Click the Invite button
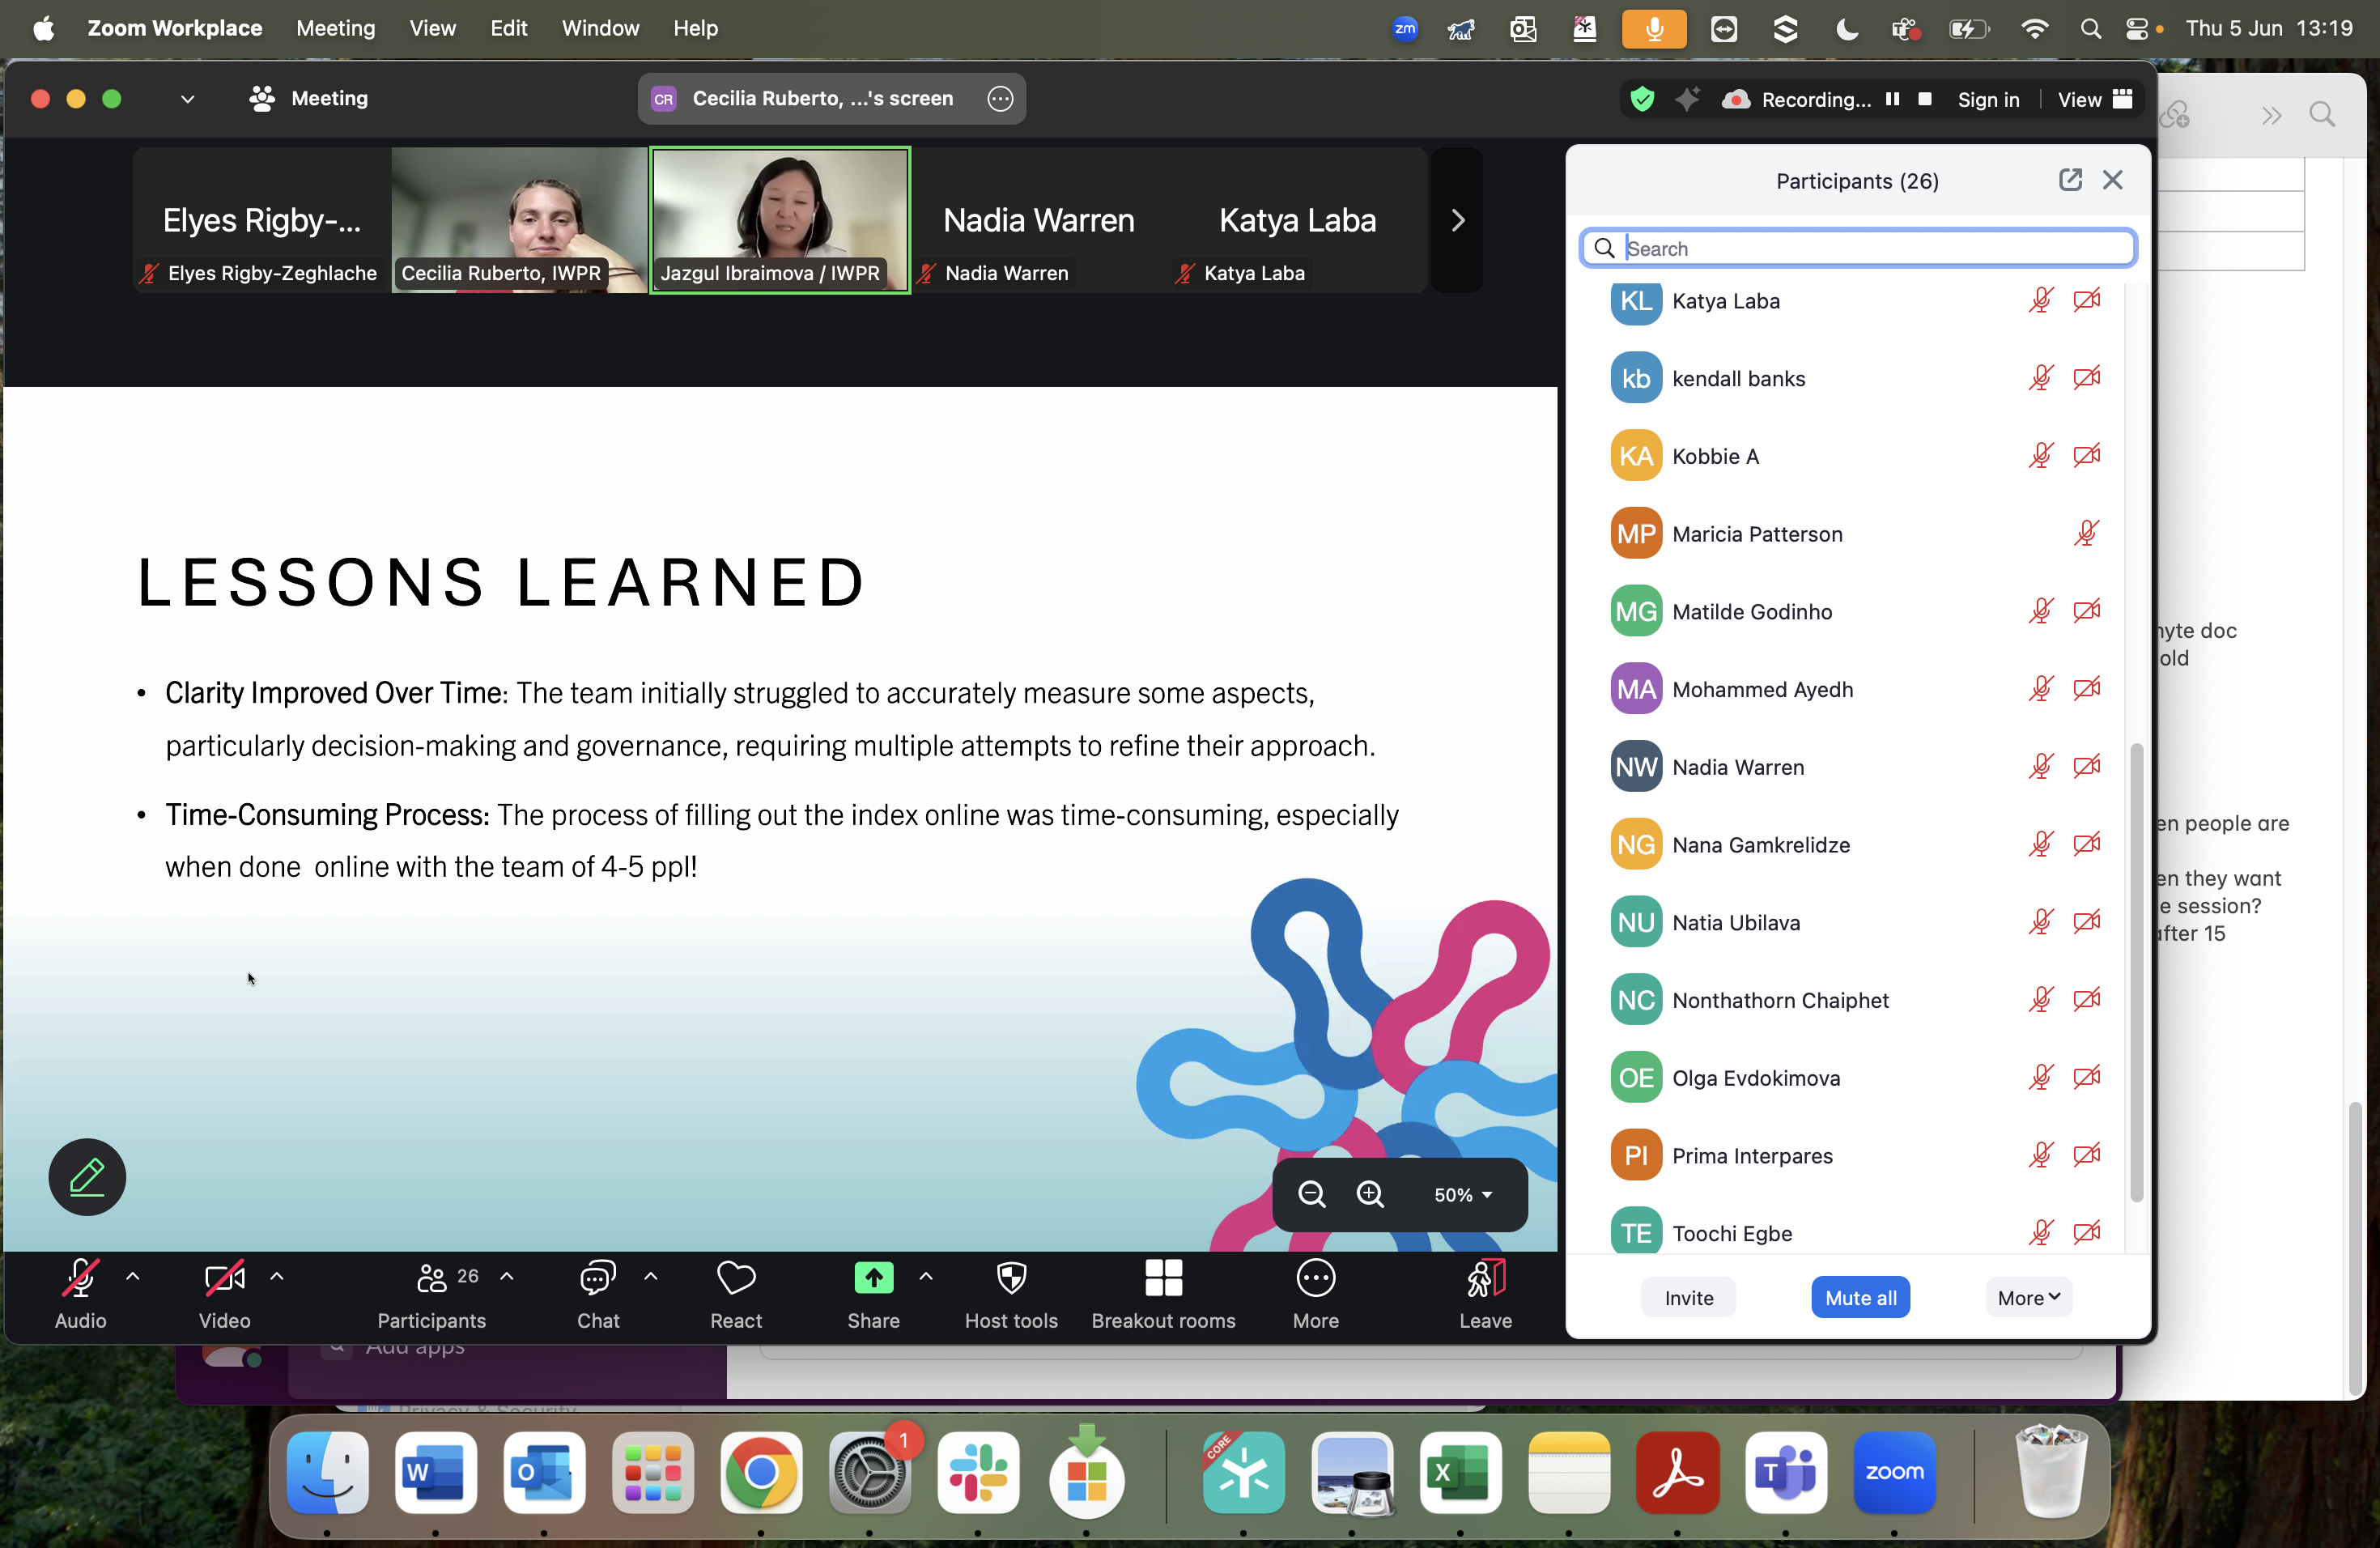The width and height of the screenshot is (2380, 1548). (1688, 1297)
